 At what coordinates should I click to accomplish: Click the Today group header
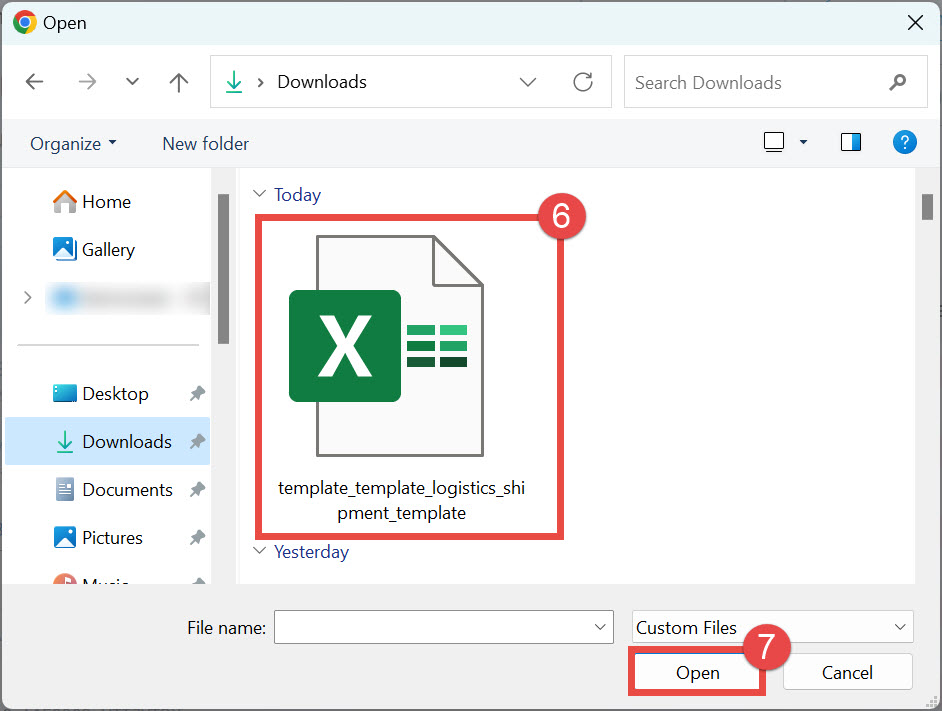(297, 194)
